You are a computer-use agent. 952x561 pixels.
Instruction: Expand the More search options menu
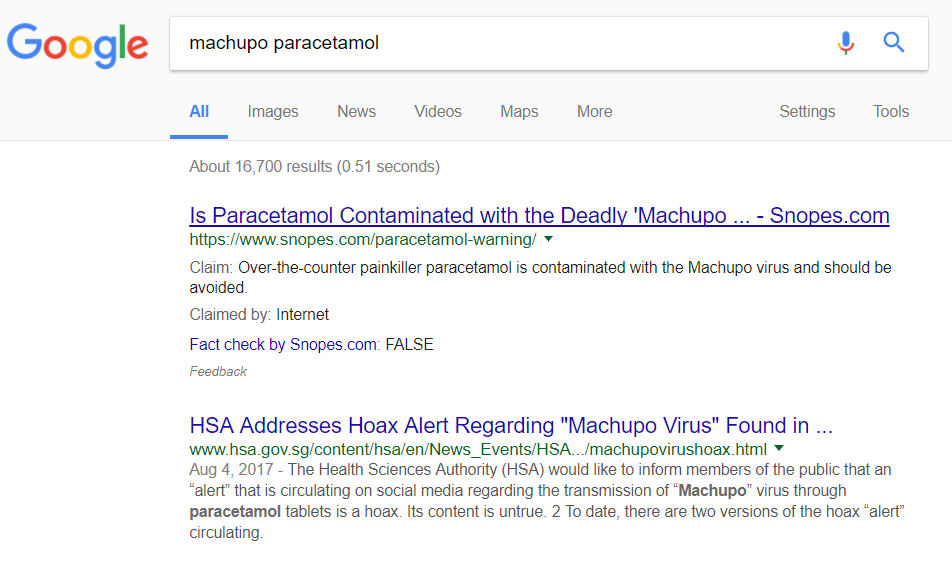(594, 112)
